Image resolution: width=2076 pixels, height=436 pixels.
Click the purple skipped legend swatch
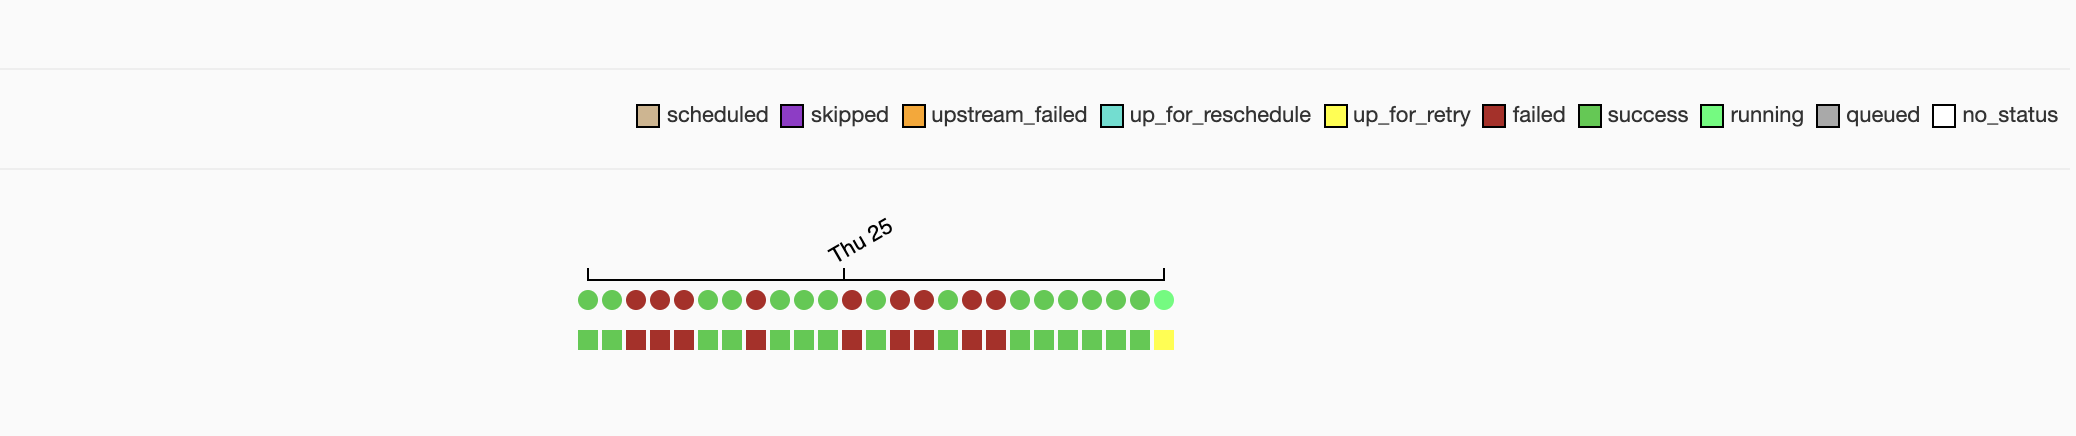[792, 116]
